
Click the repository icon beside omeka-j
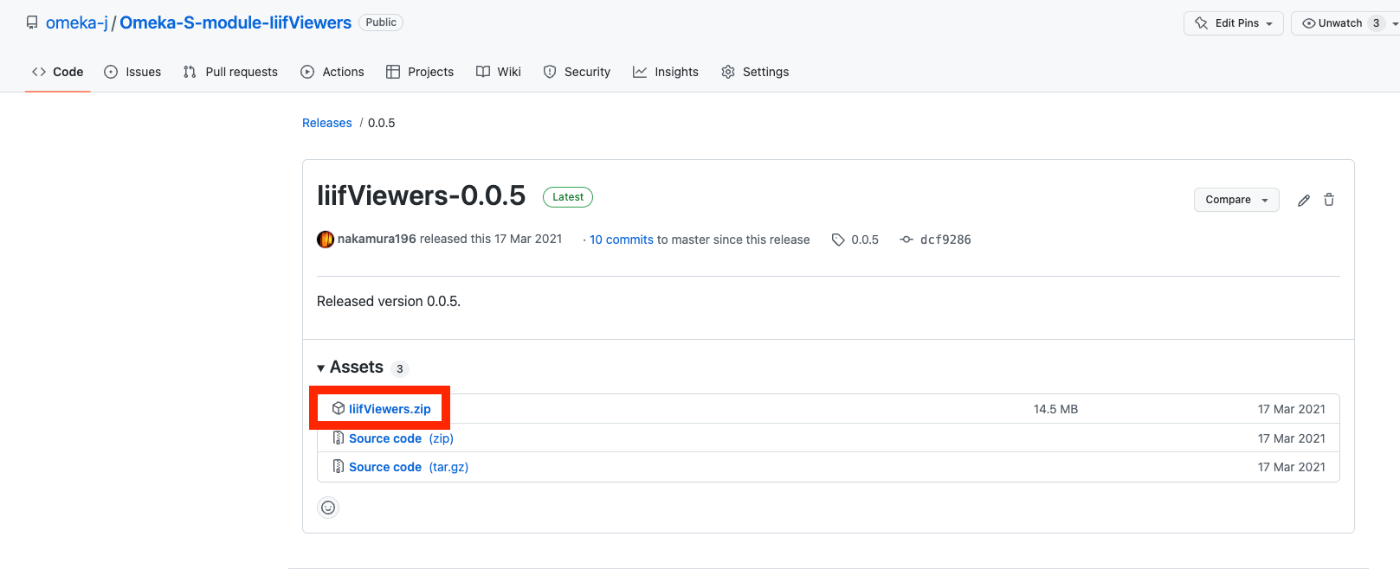(x=32, y=22)
